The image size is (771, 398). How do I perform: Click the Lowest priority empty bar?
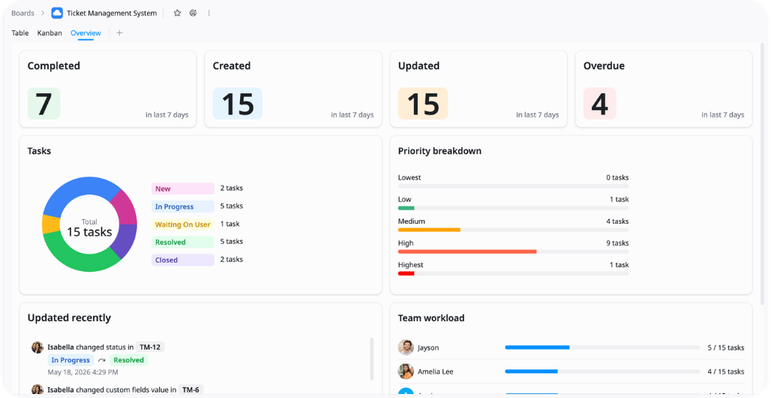click(513, 186)
